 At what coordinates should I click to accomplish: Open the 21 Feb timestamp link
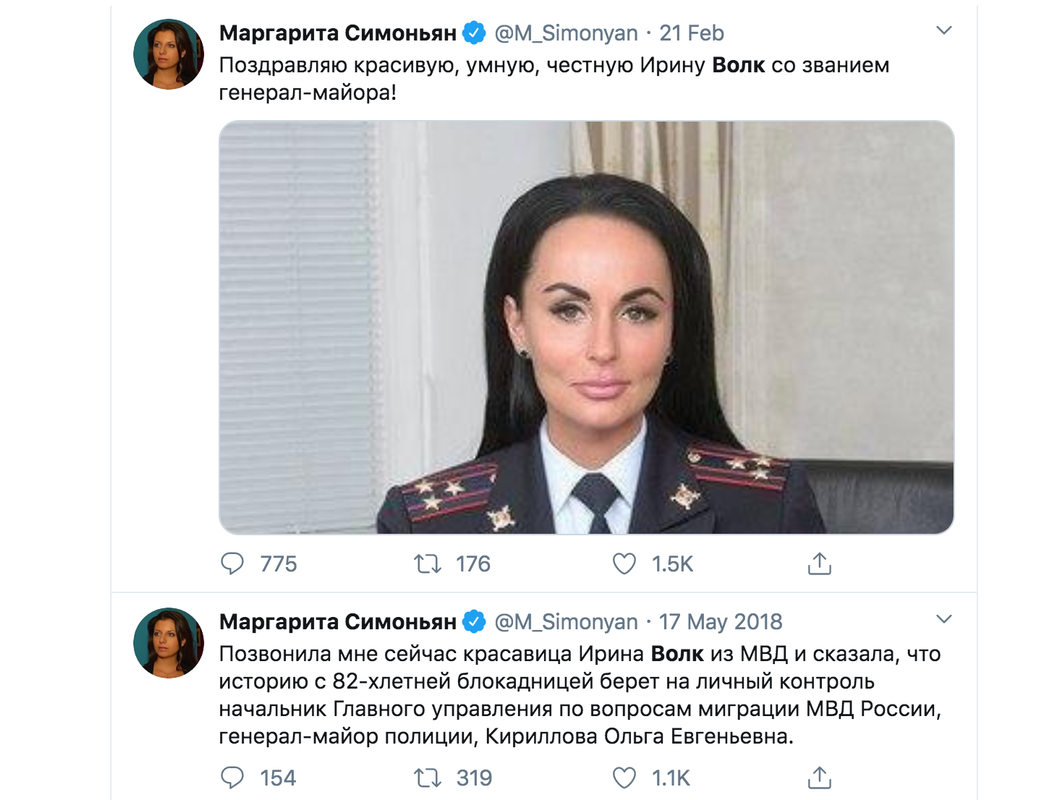click(692, 33)
